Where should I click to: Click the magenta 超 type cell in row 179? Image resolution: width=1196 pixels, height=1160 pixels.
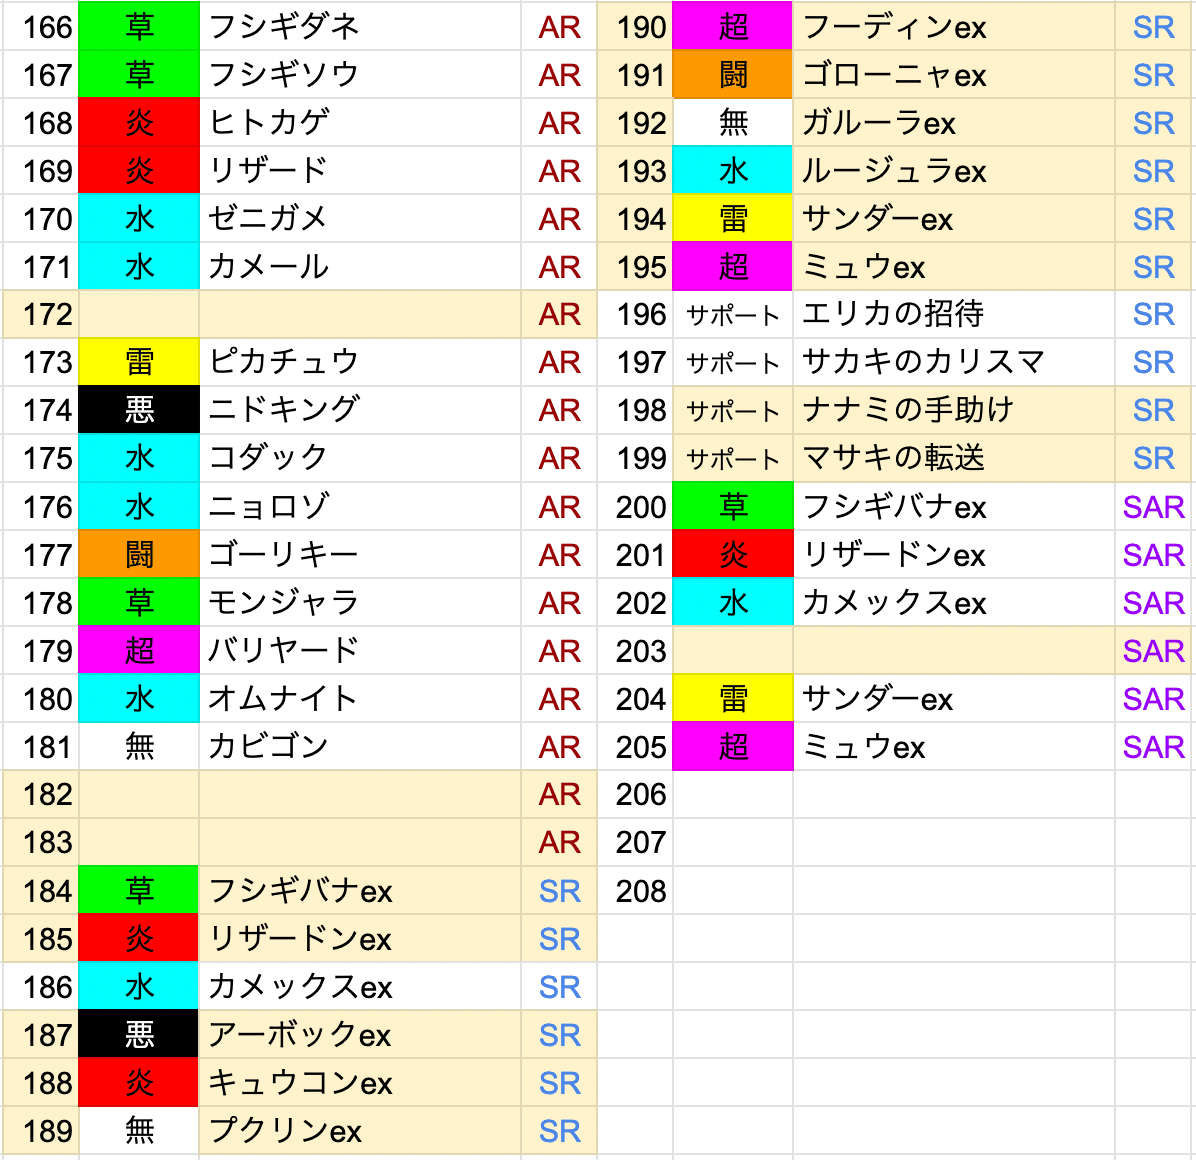139,651
